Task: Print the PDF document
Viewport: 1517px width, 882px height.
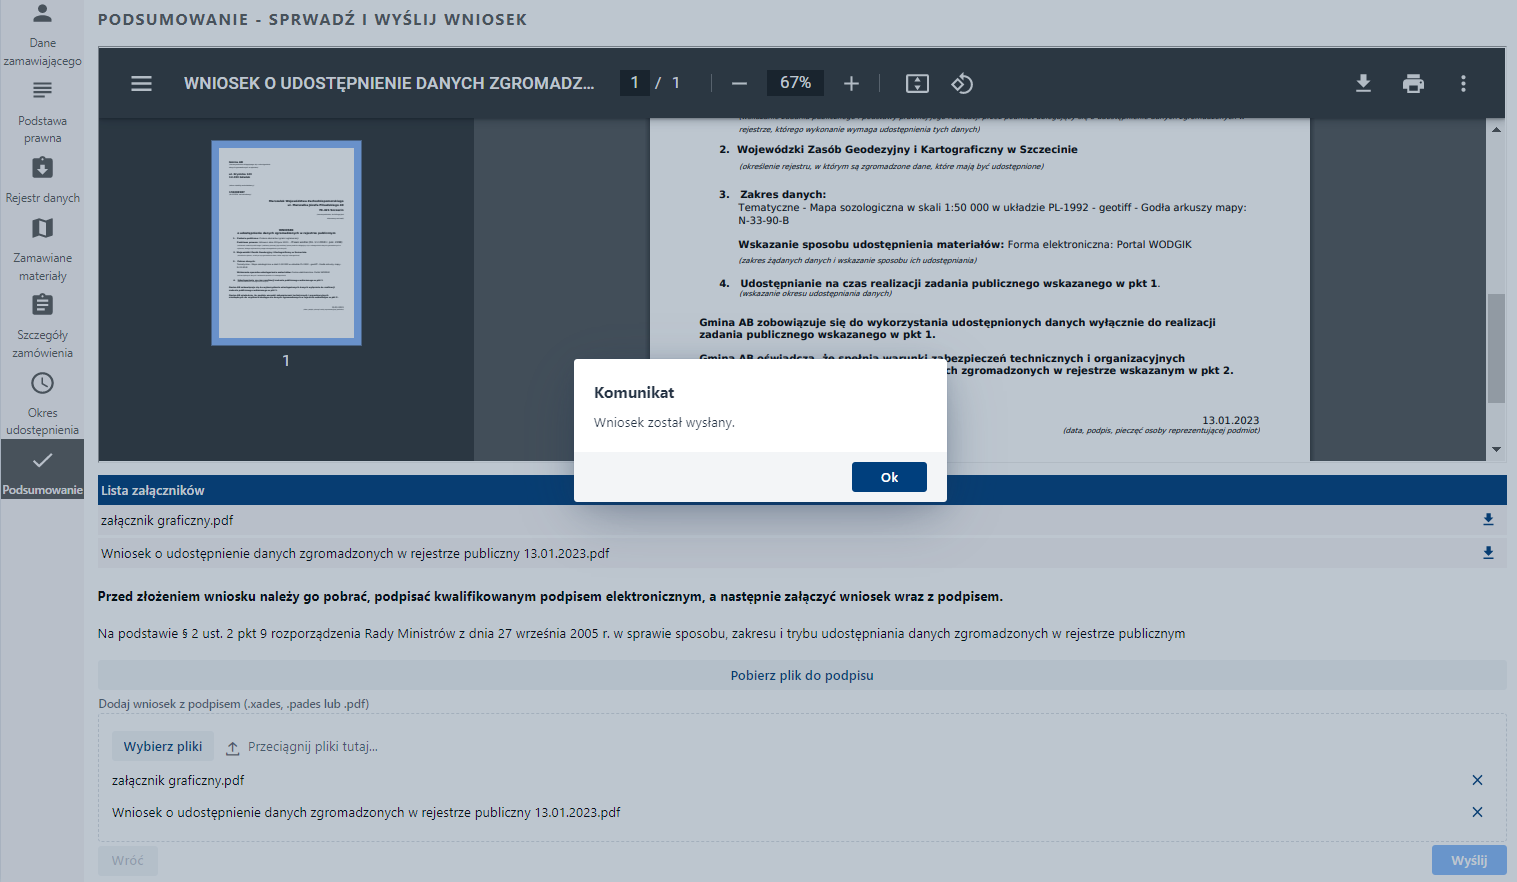Action: (1413, 84)
